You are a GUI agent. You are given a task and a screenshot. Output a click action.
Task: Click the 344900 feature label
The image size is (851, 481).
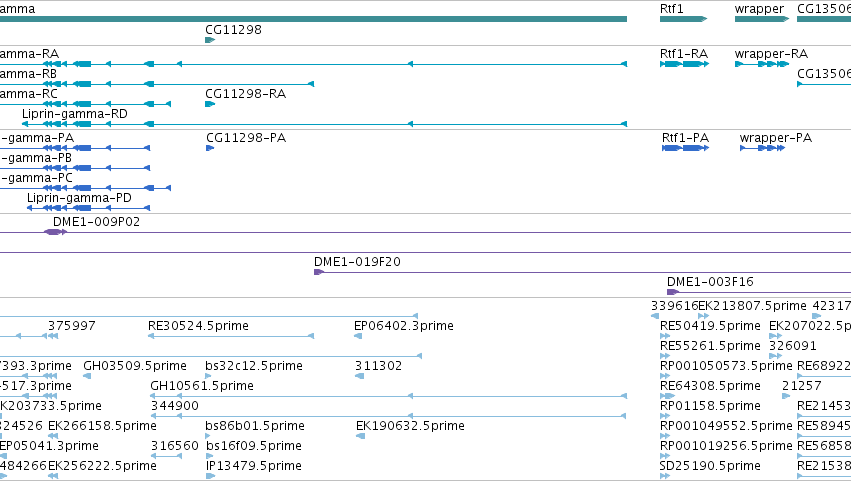coord(175,406)
